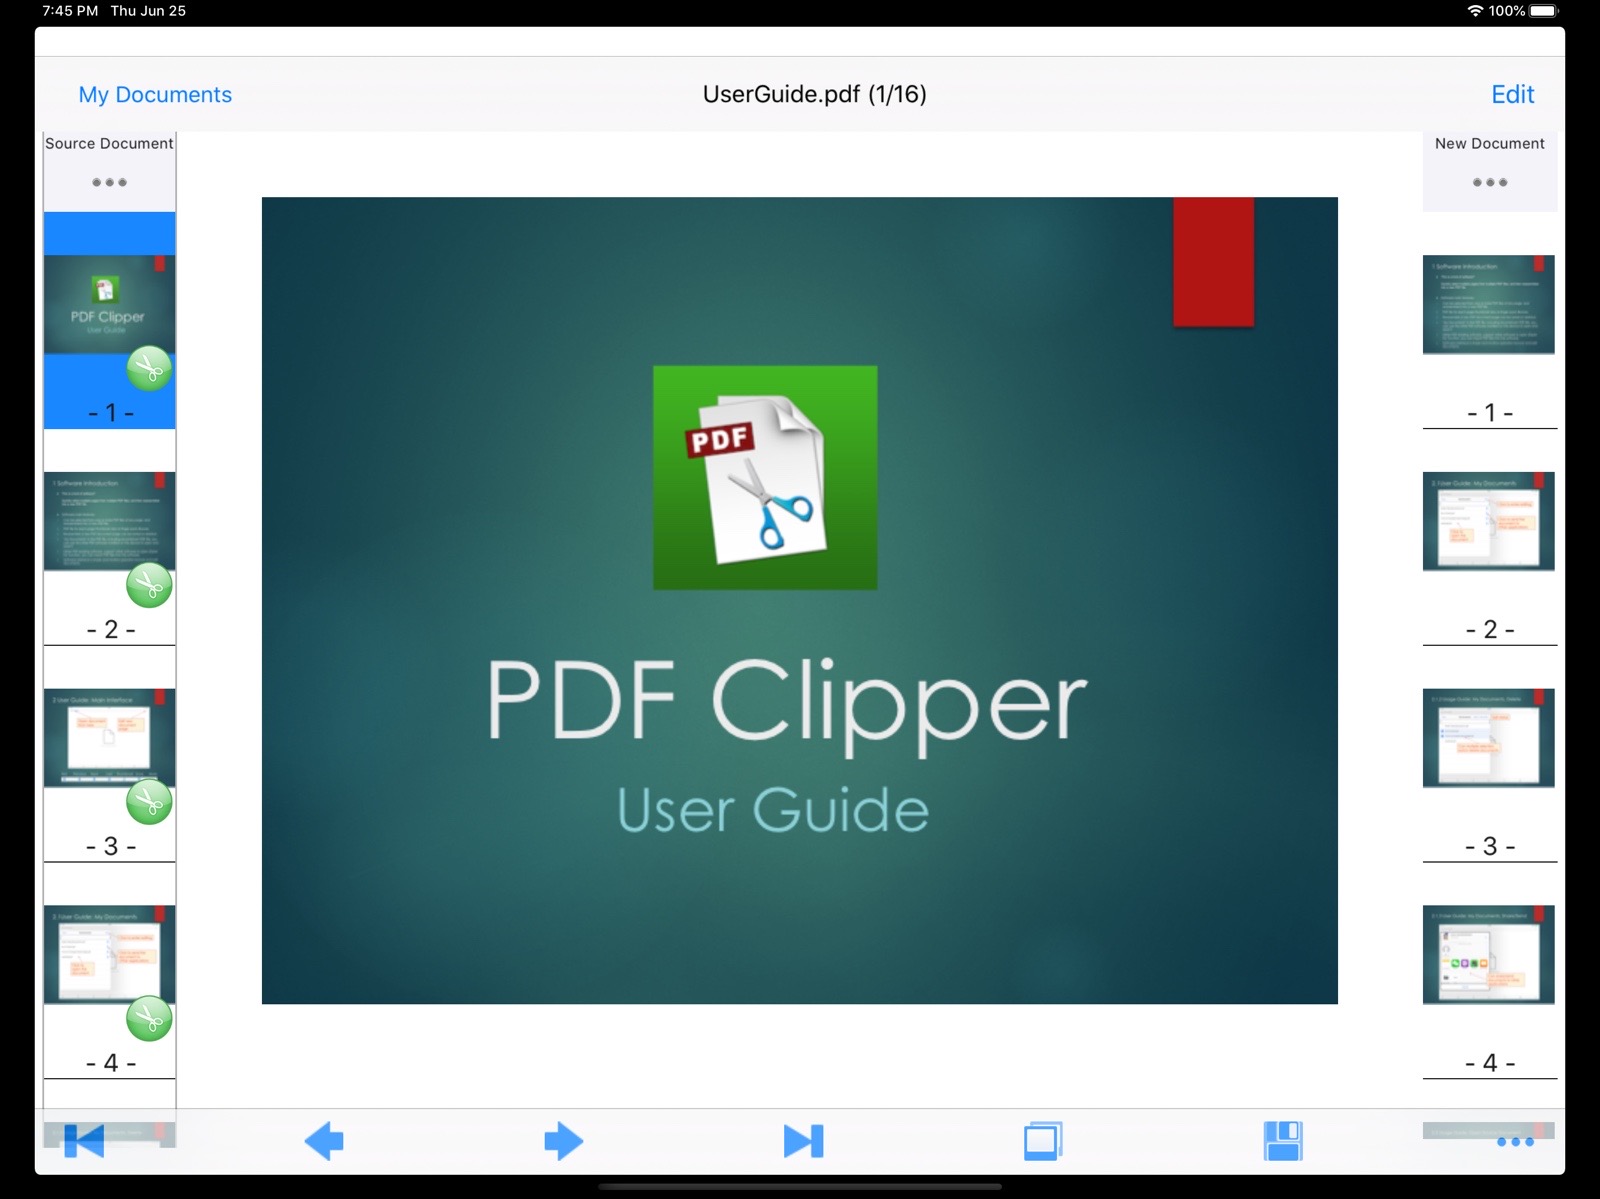Clip source page 3 with scissors button
The image size is (1600, 1199).
149,802
